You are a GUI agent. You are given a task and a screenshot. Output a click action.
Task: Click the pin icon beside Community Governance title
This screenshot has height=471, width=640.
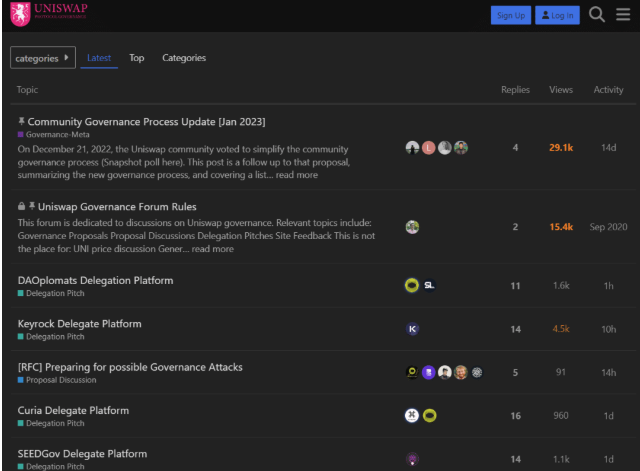(x=21, y=121)
